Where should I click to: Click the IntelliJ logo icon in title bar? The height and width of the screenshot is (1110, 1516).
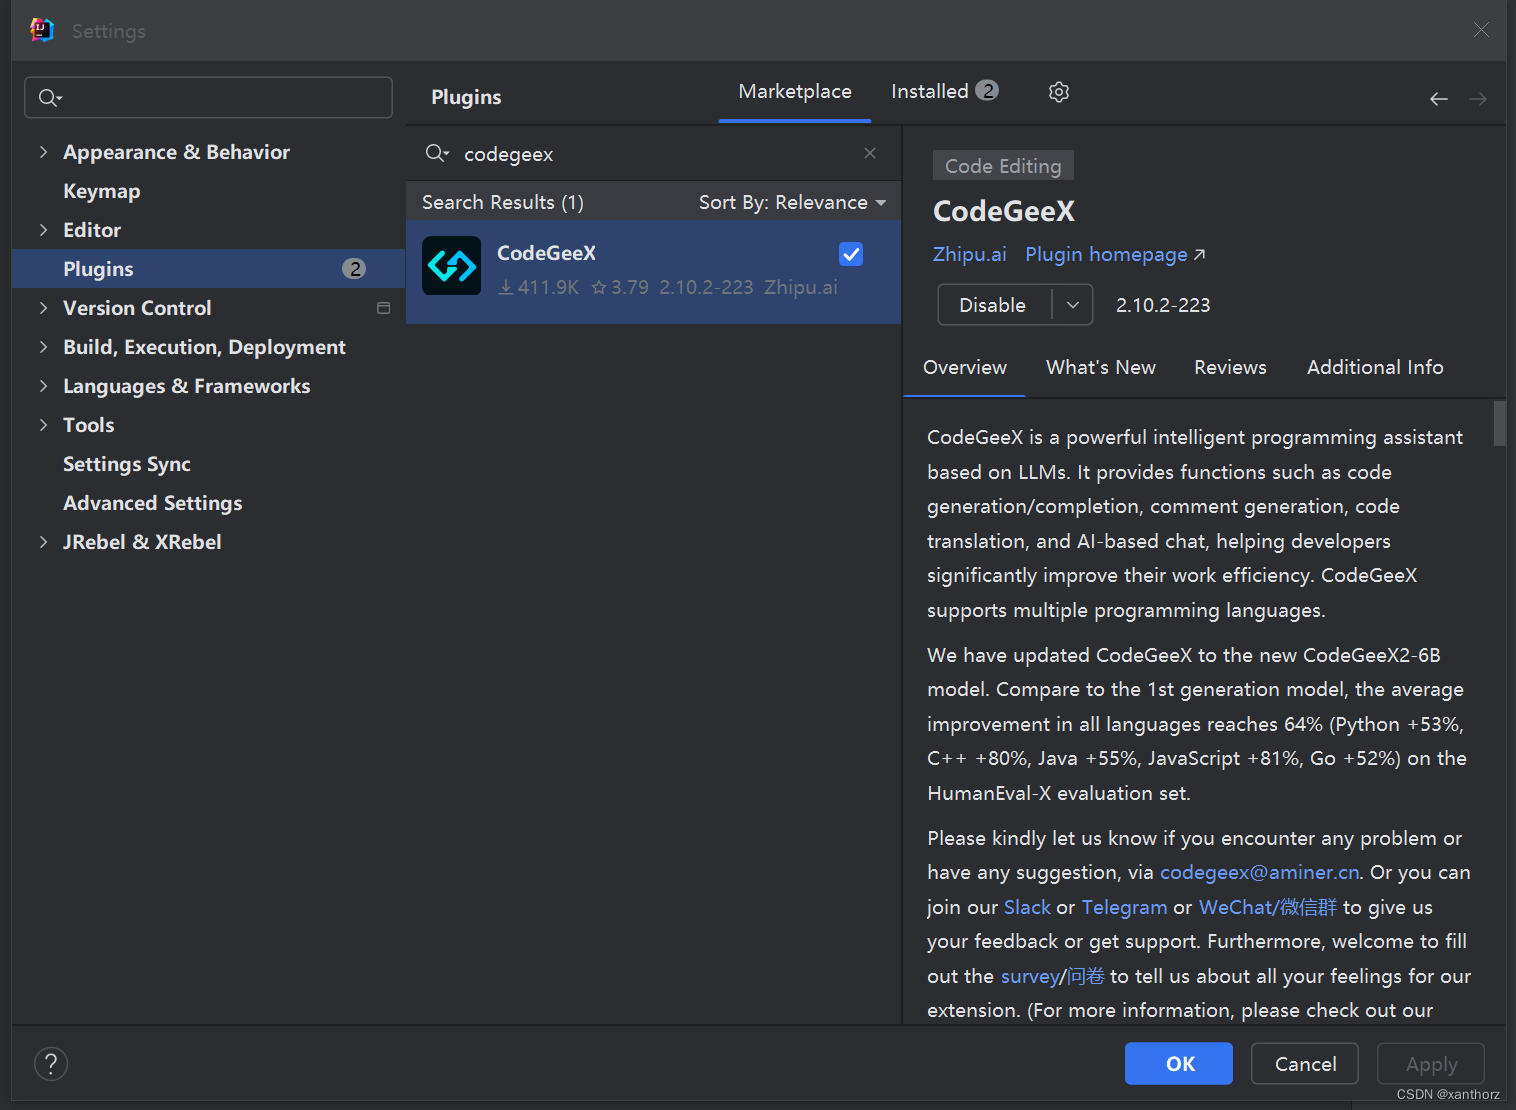coord(42,30)
